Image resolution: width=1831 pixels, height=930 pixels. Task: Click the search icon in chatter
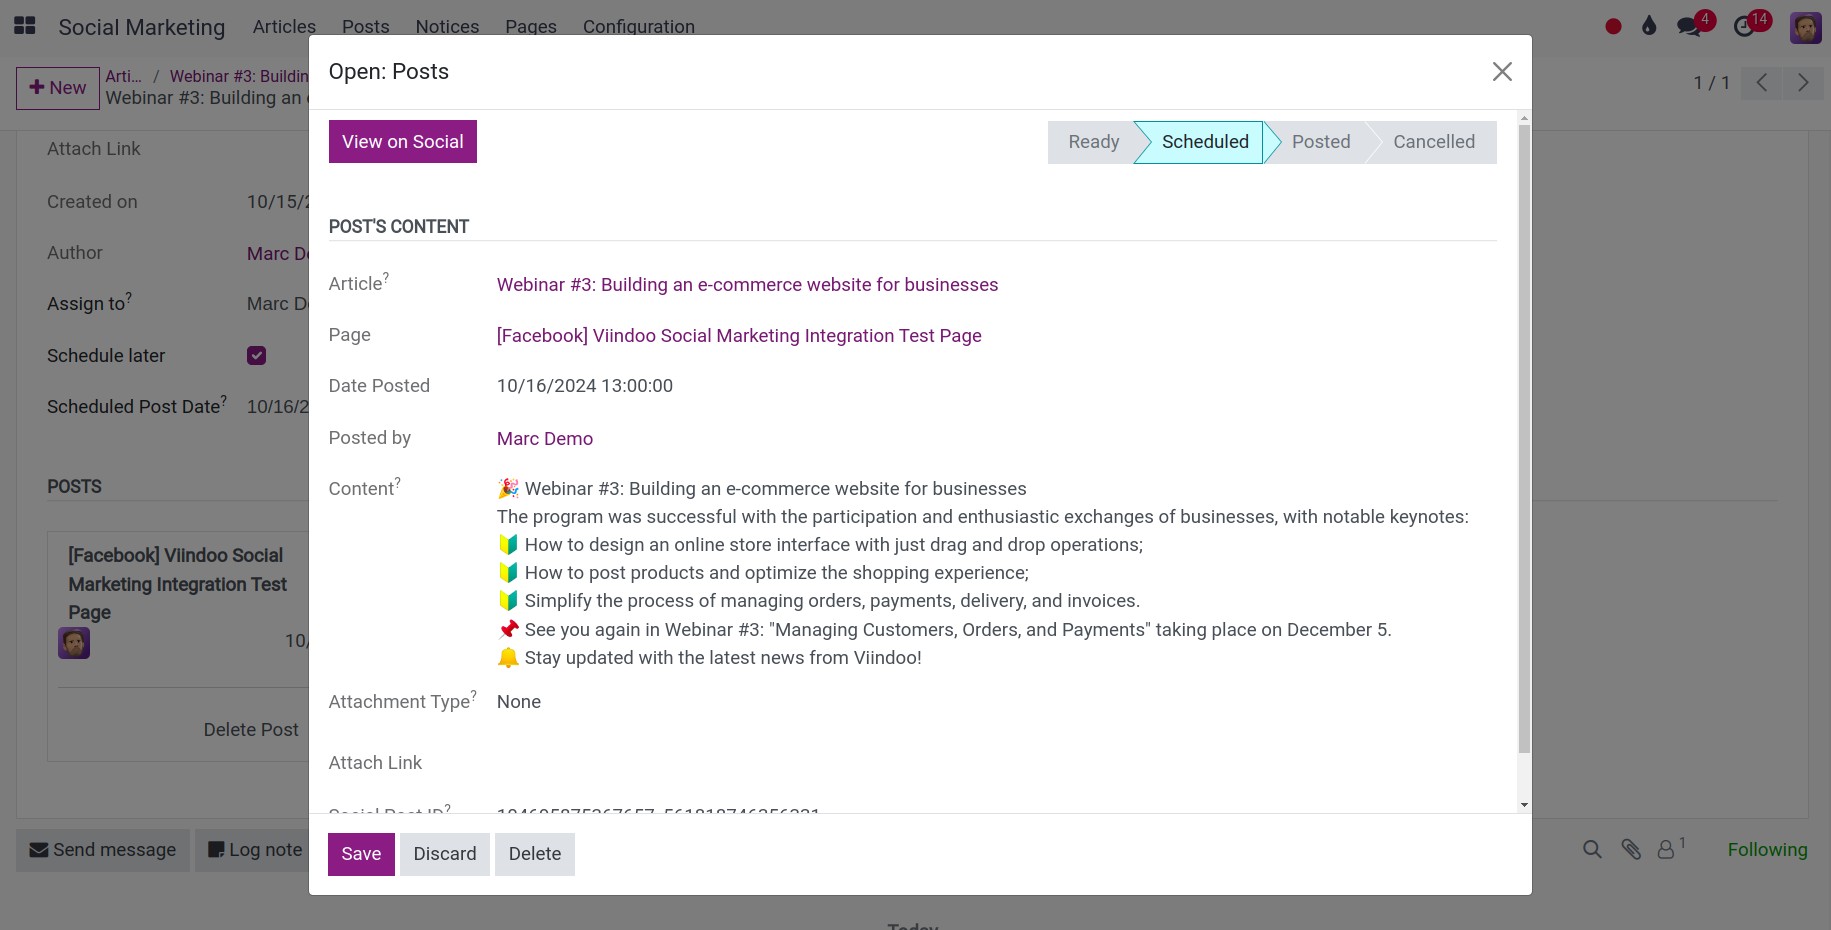pyautogui.click(x=1592, y=850)
